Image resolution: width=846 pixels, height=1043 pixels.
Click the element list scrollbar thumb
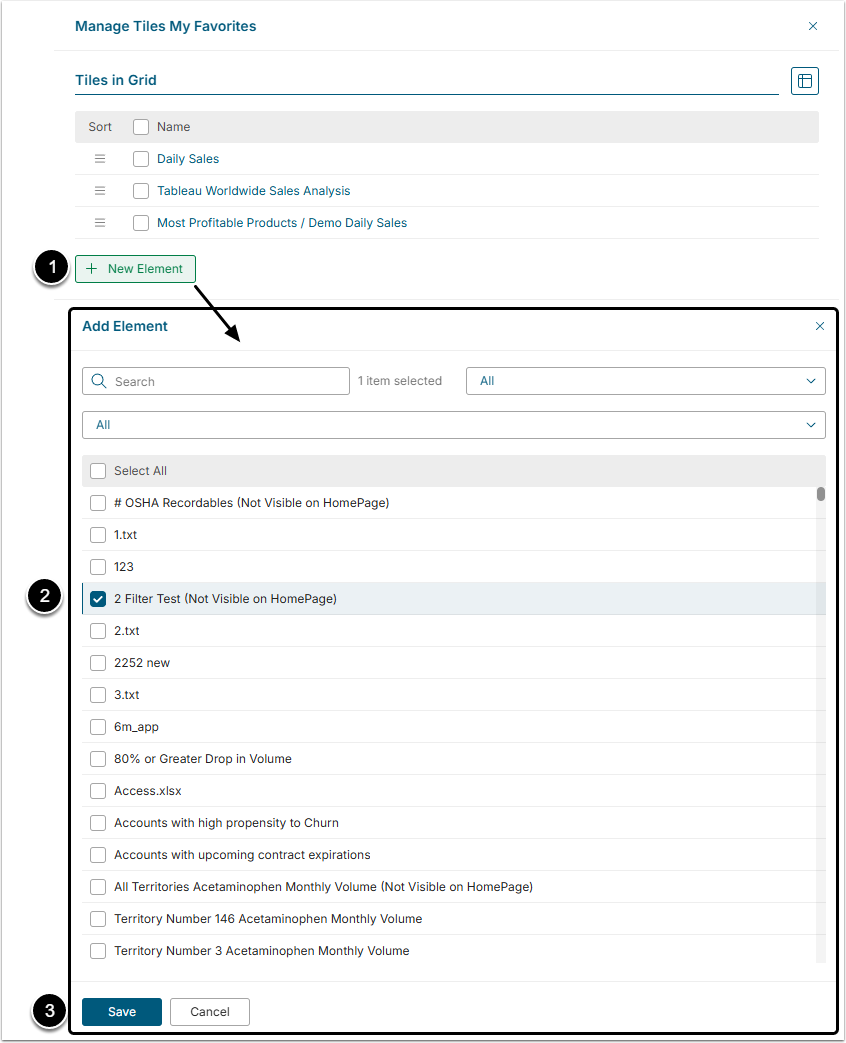(821, 493)
